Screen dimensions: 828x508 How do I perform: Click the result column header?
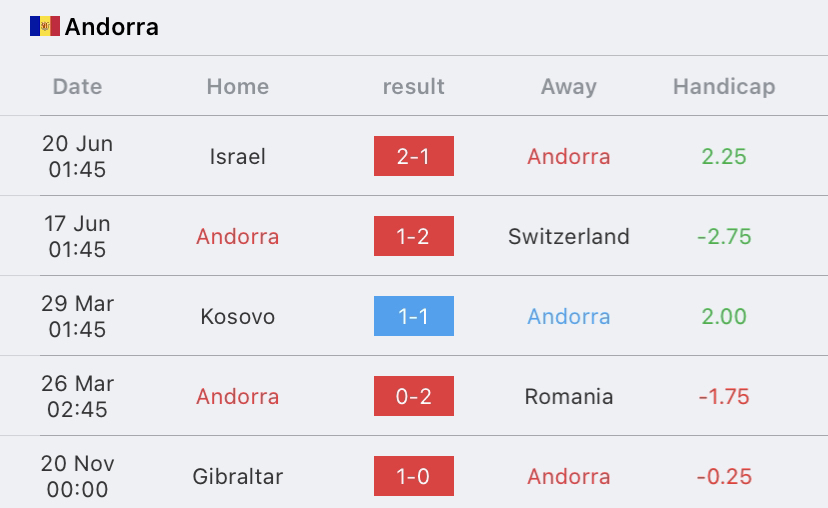tap(413, 87)
